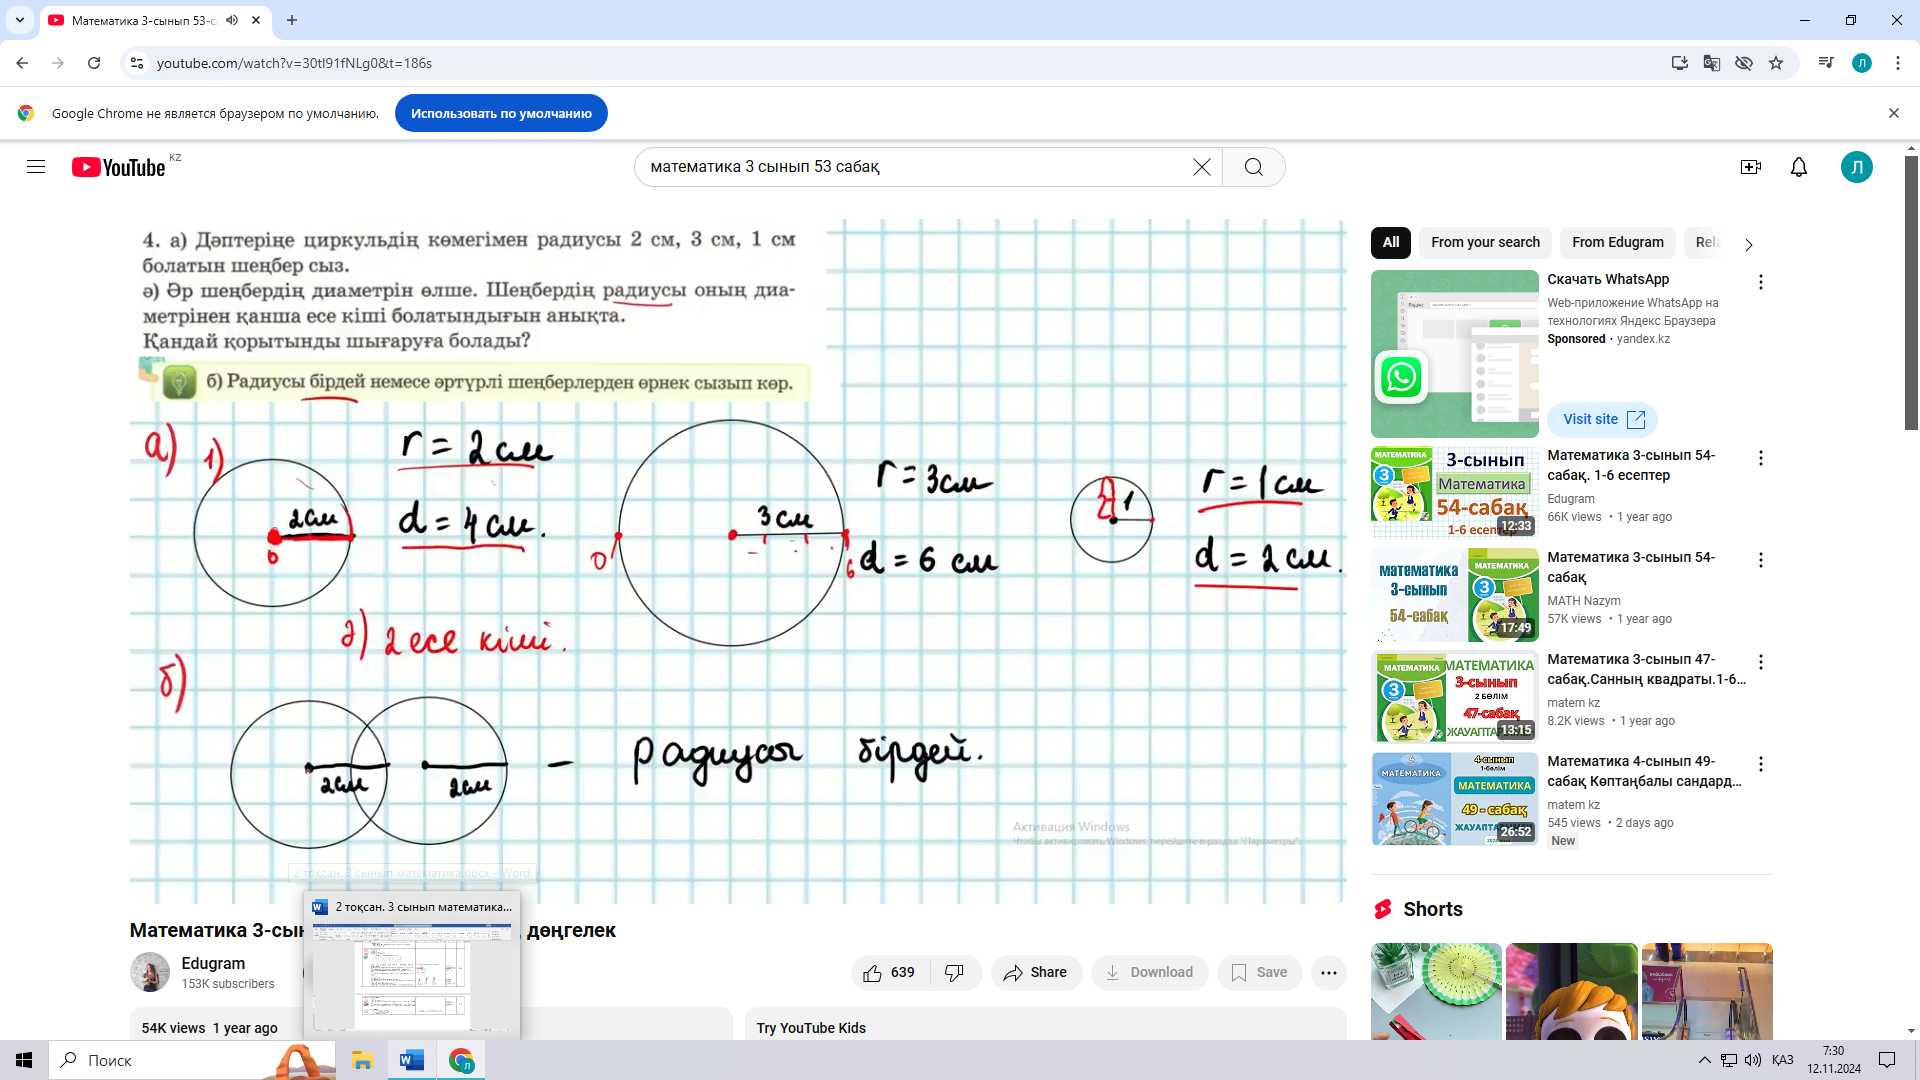Open the Create video icon
Image resolution: width=1920 pixels, height=1080 pixels.
(1750, 167)
